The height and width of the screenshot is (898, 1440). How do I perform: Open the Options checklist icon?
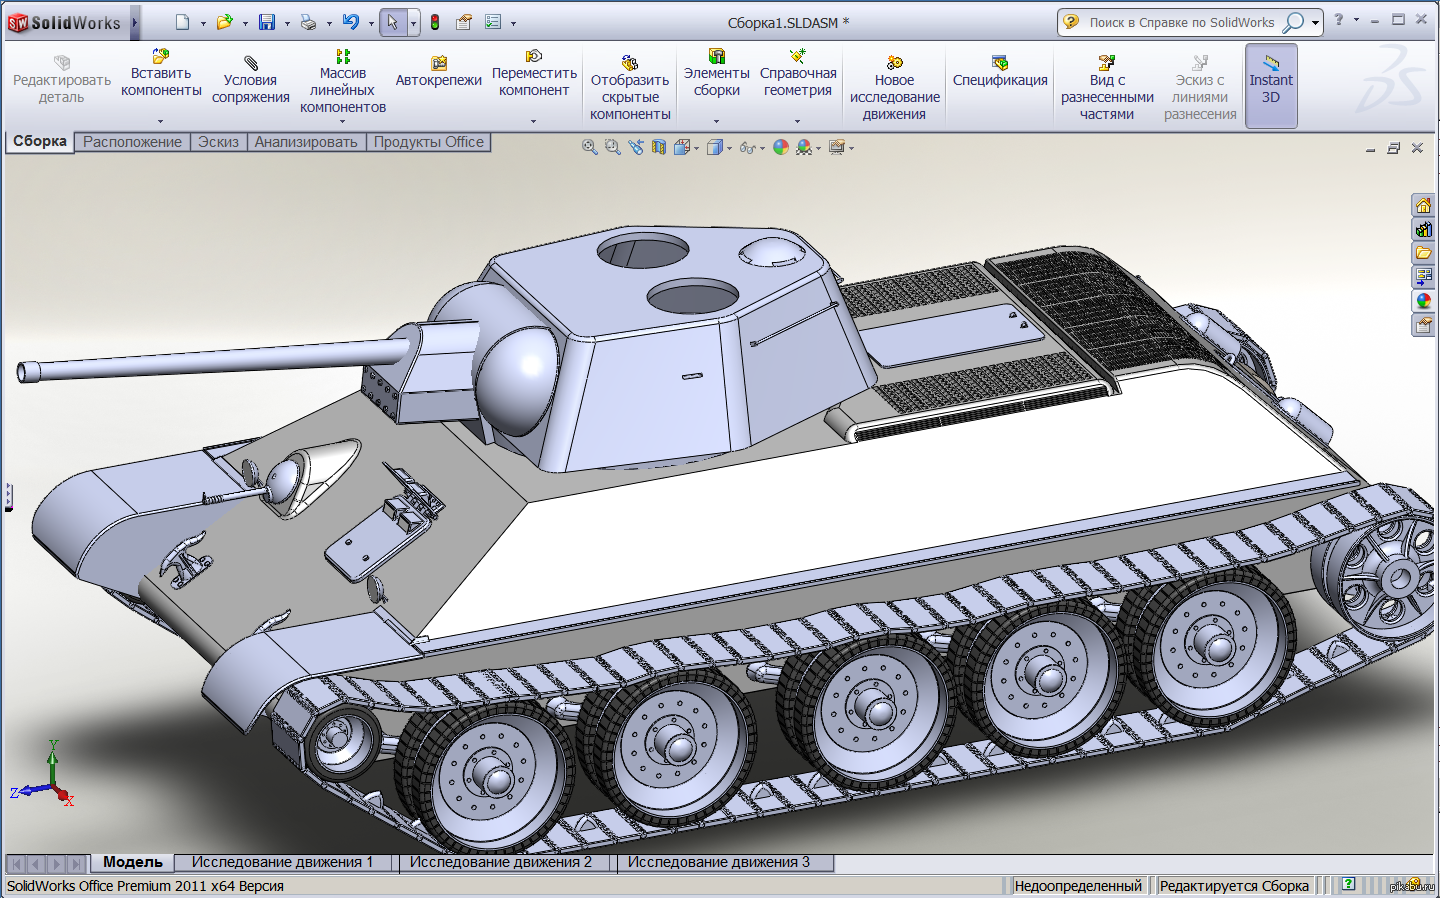click(493, 22)
